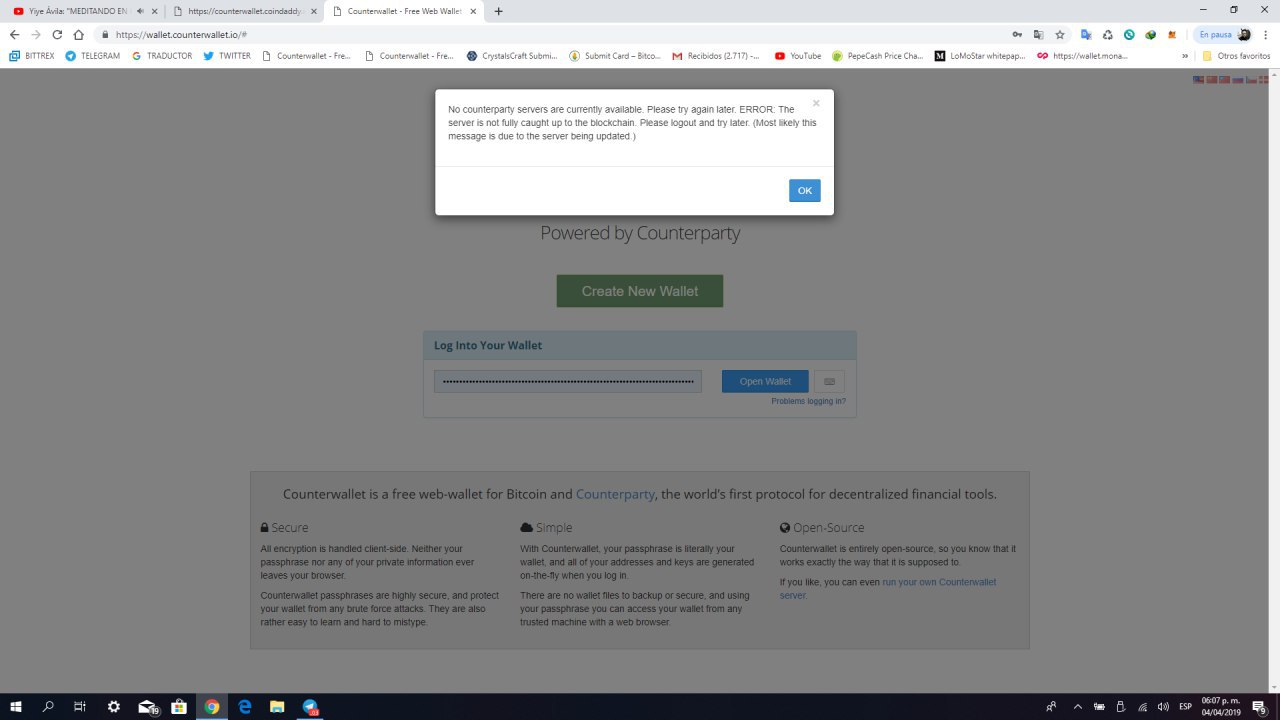
Task: Close the error dialog with the X
Action: point(816,103)
